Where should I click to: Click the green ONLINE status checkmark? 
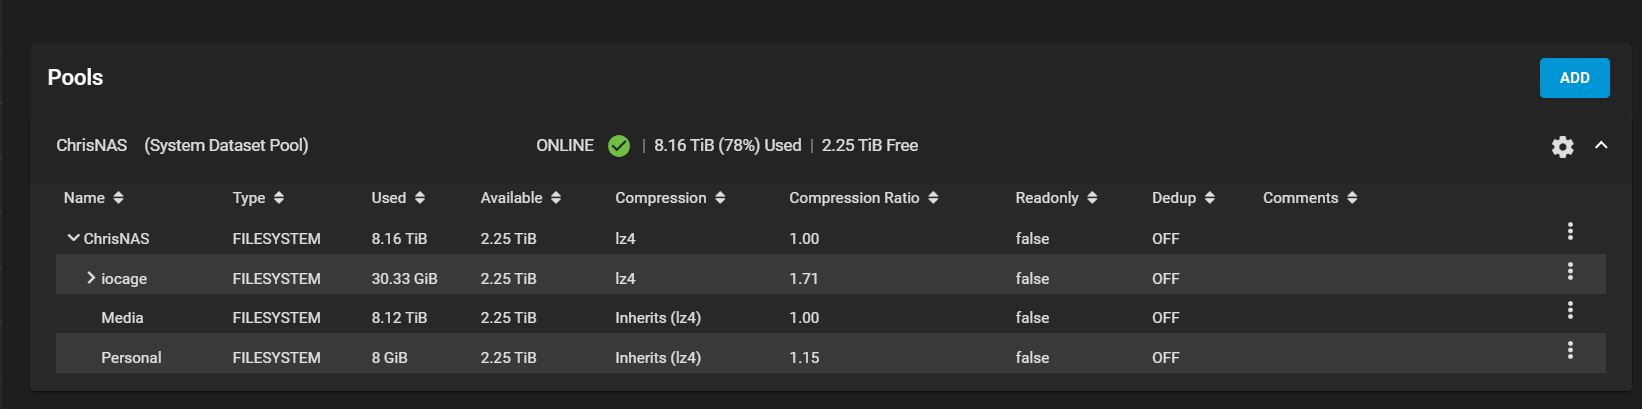(619, 146)
